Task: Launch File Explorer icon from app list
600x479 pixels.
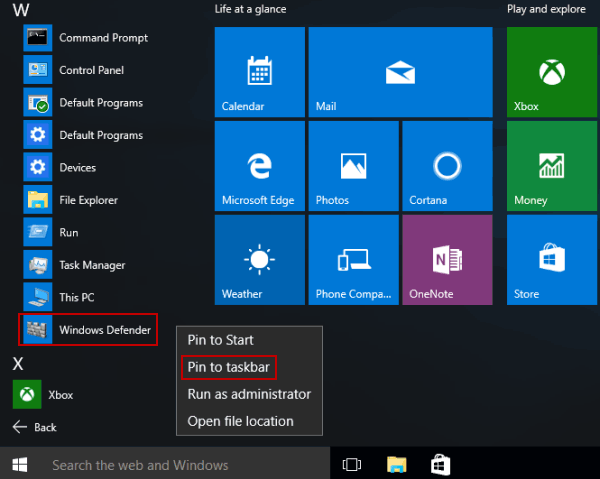Action: click(x=38, y=200)
